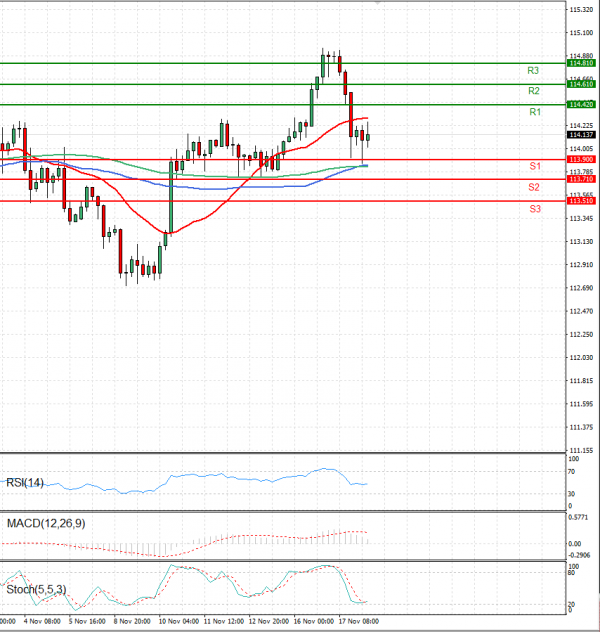This screenshot has width=600, height=632.
Task: Click the R3 resistance label
Action: click(534, 71)
